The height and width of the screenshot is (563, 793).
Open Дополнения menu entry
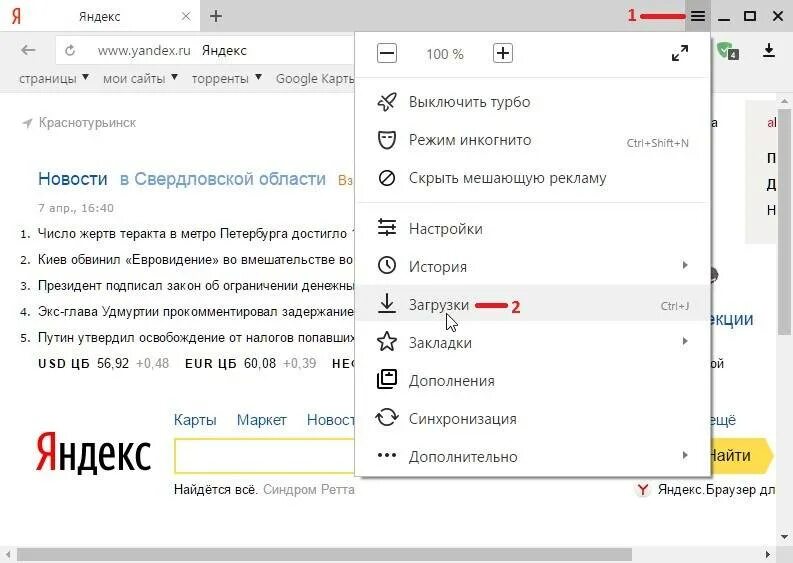(533, 380)
